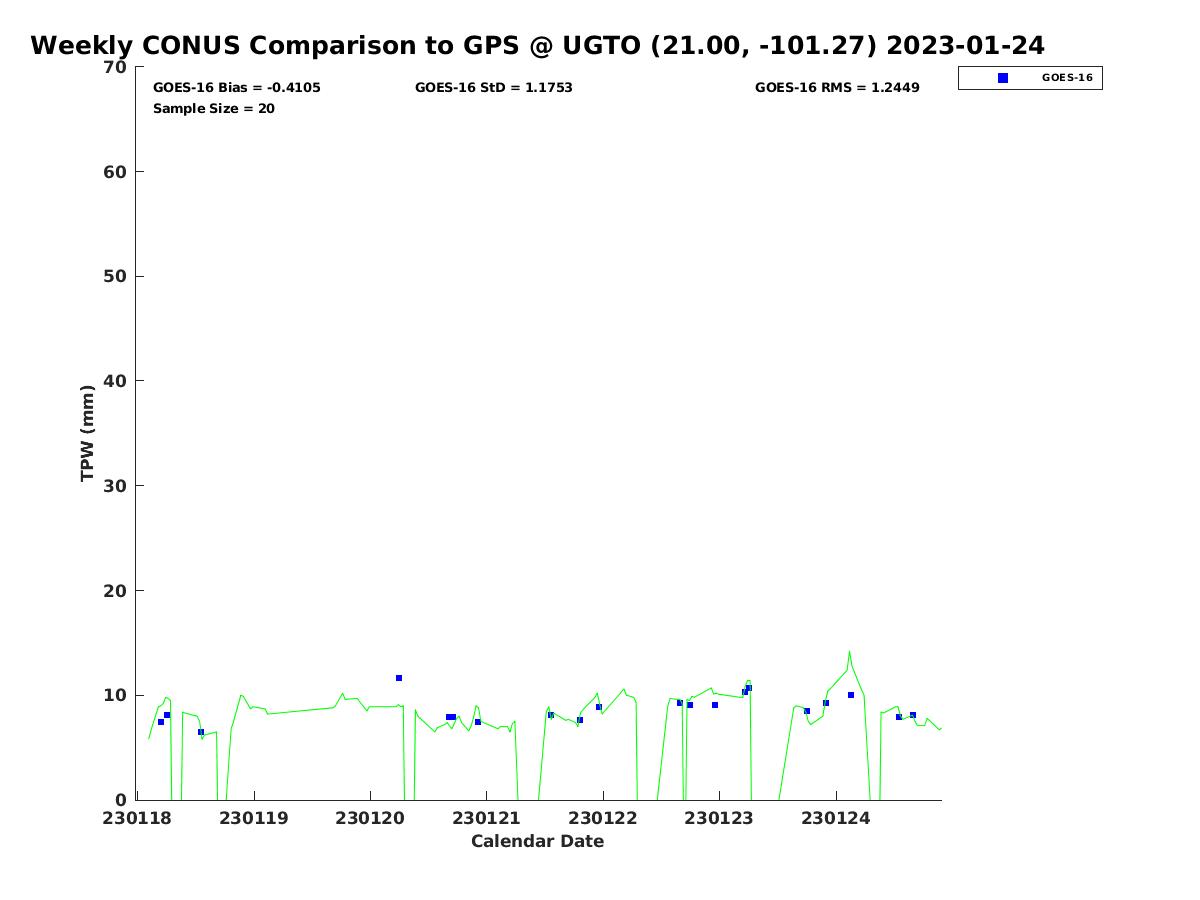Click the 230118 x-axis tick label

137,818
